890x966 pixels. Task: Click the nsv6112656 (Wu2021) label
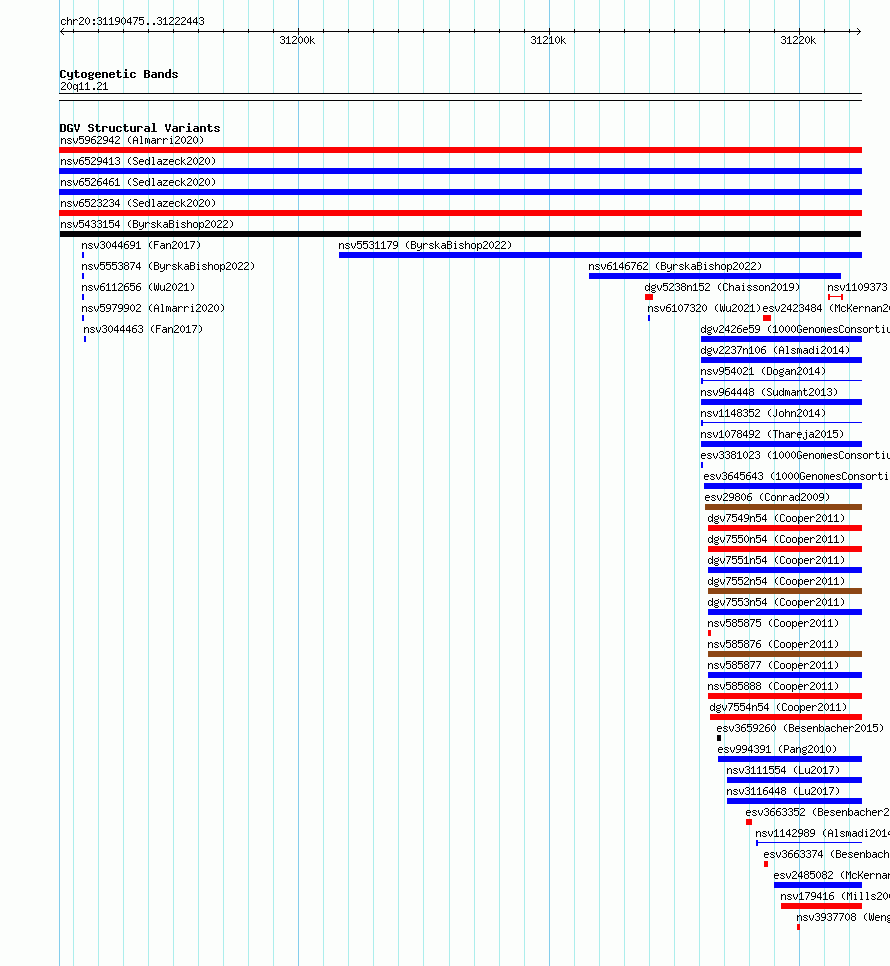click(x=138, y=287)
